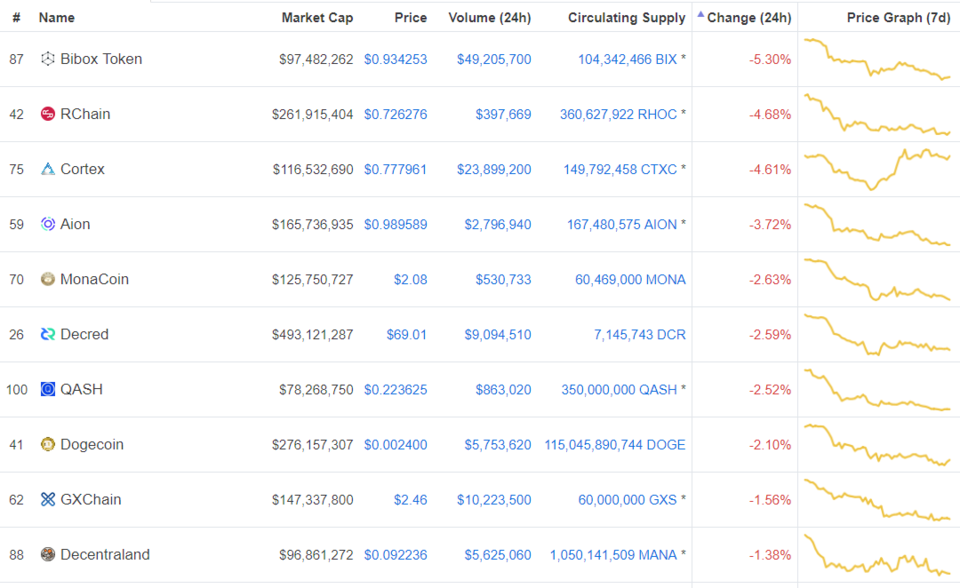Click RChain change value -4.68%
This screenshot has width=960, height=588.
tap(770, 115)
